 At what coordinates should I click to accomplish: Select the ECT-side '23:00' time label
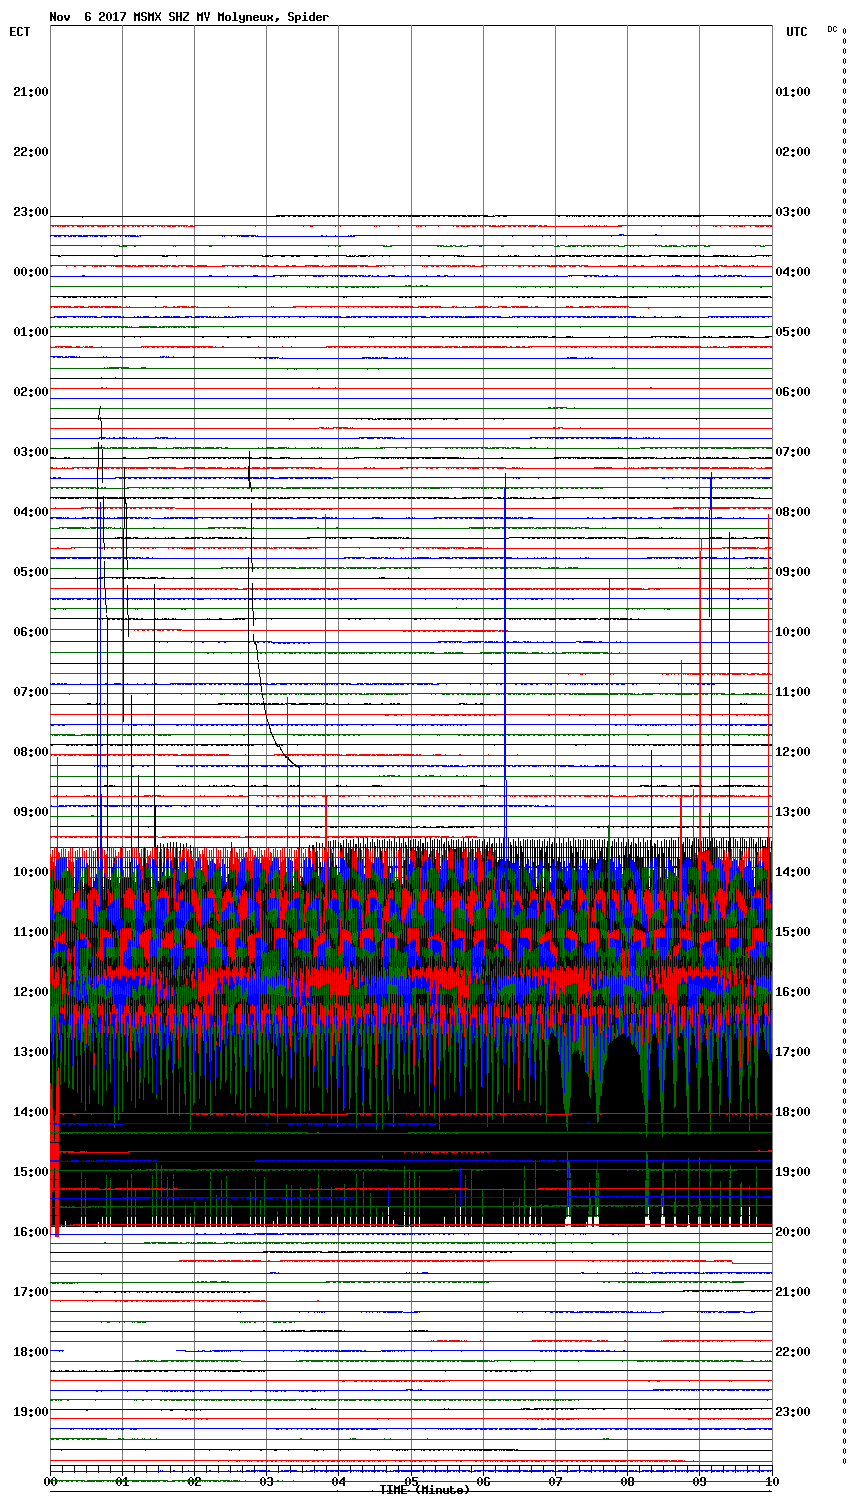click(31, 212)
